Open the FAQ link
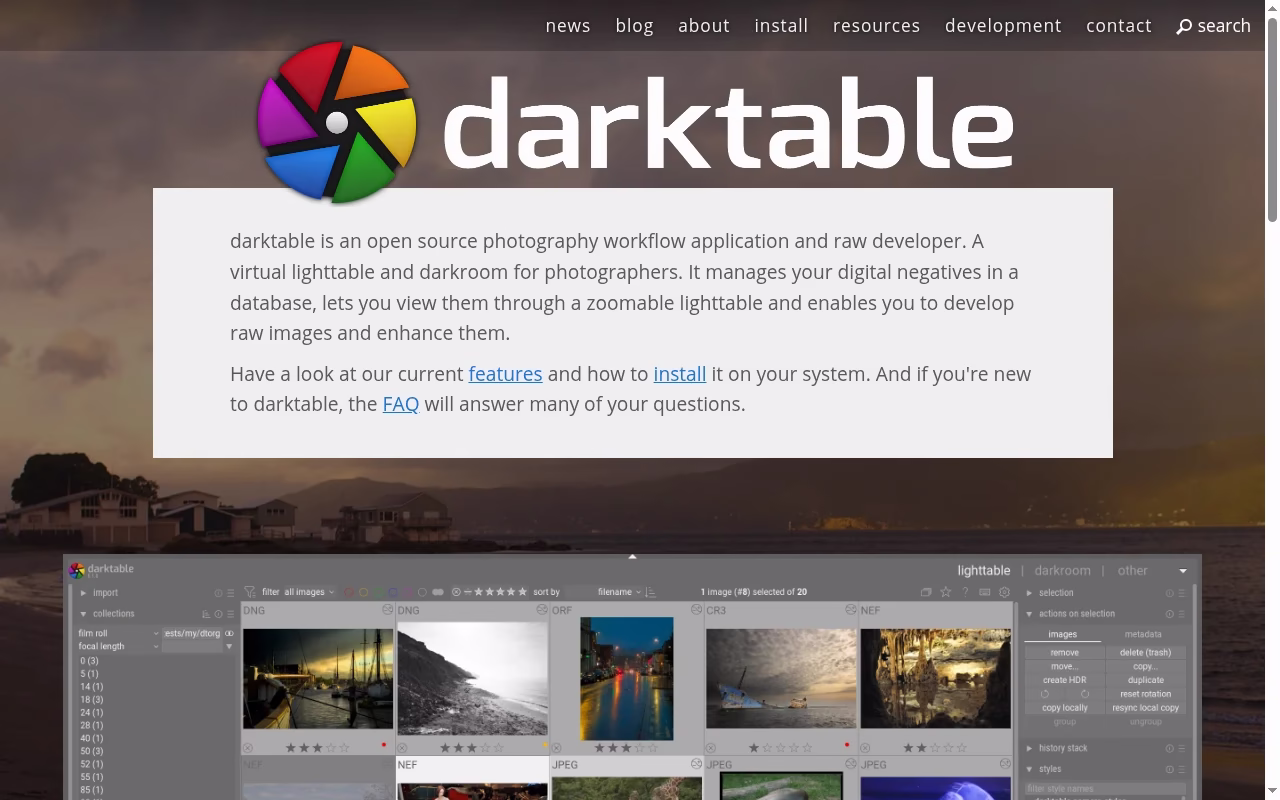The image size is (1280, 800). point(401,404)
